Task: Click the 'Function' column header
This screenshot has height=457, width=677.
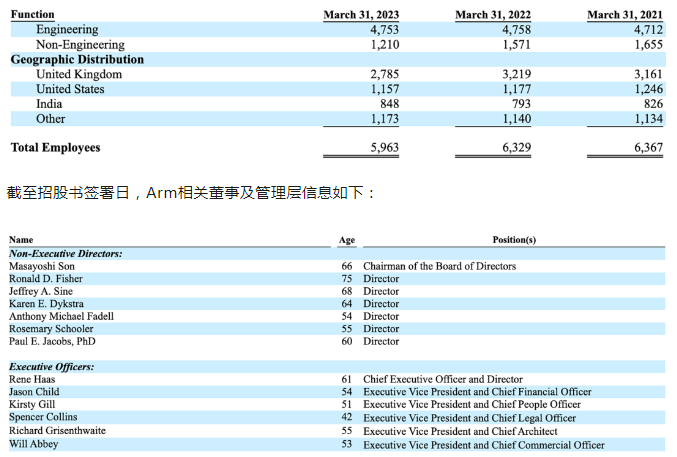Action: click(32, 15)
